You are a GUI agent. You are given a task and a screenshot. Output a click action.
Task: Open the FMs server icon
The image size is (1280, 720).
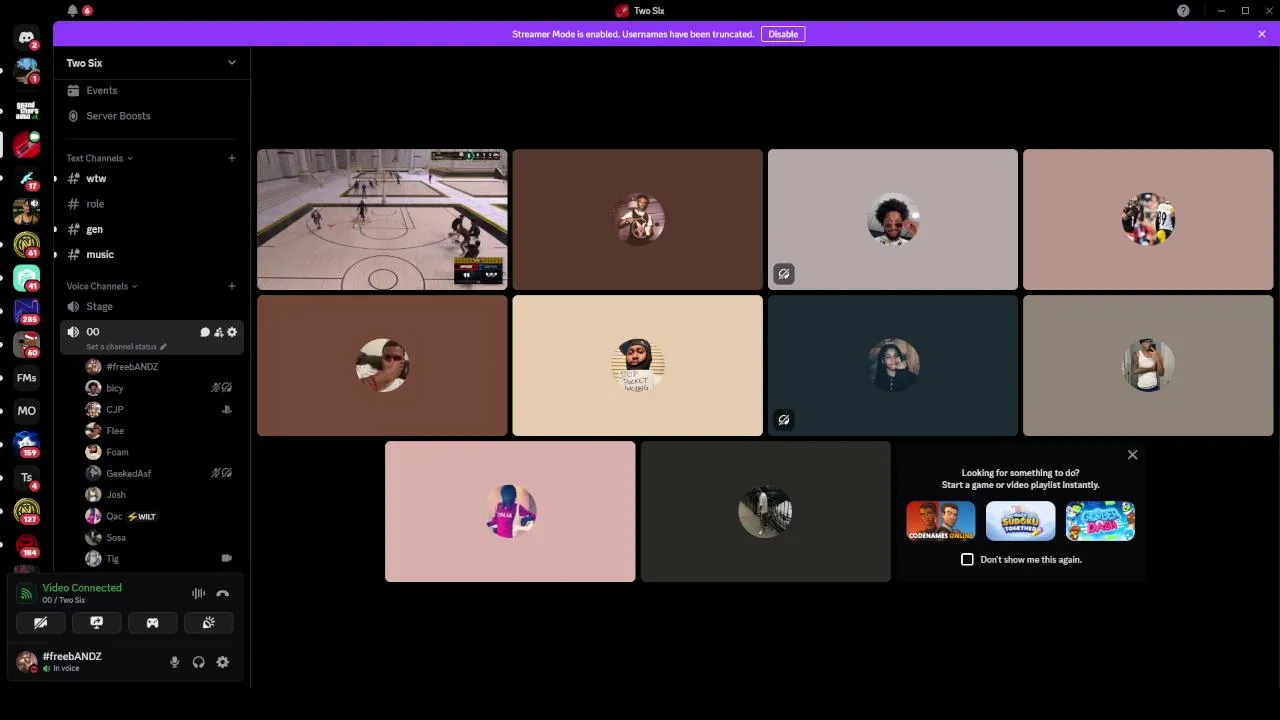pyautogui.click(x=27, y=378)
